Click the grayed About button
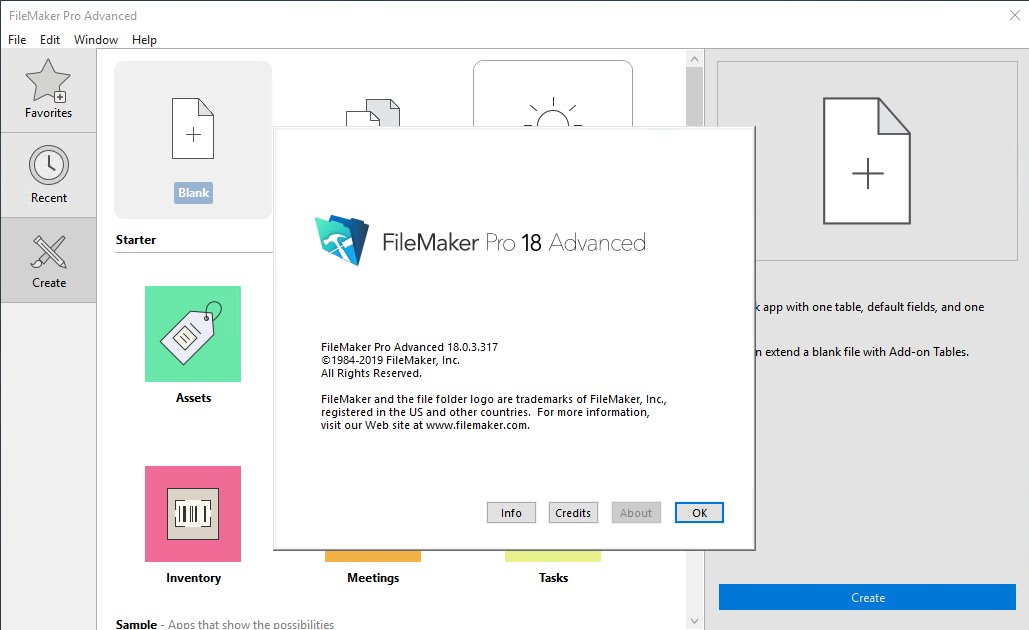1029x630 pixels. pyautogui.click(x=636, y=513)
